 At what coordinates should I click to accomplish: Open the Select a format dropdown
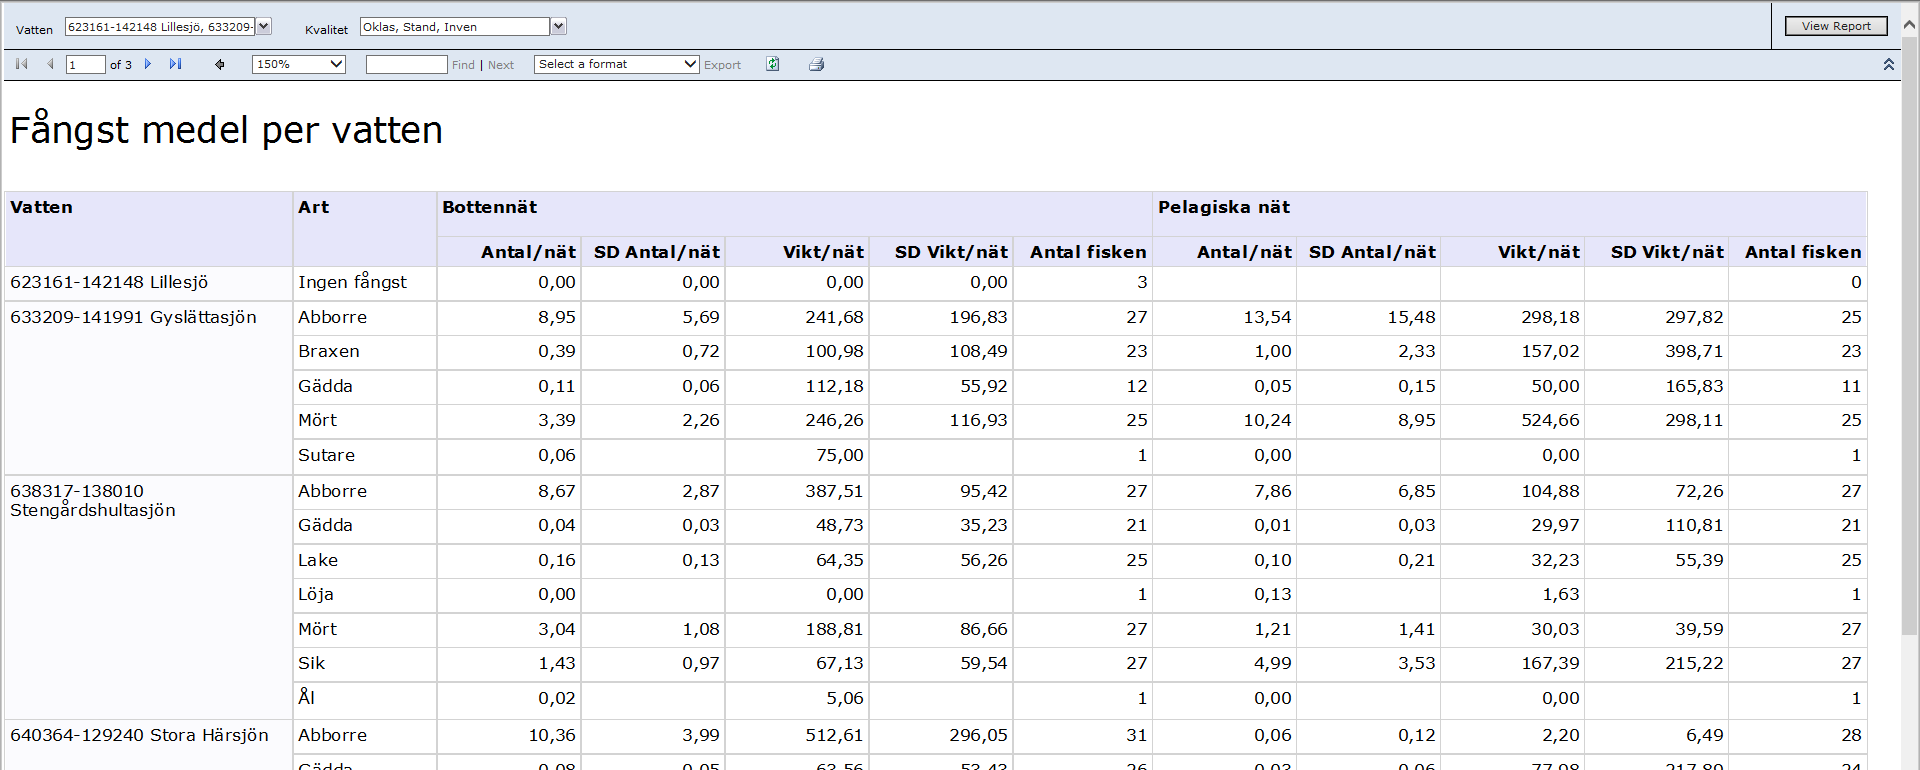point(617,64)
